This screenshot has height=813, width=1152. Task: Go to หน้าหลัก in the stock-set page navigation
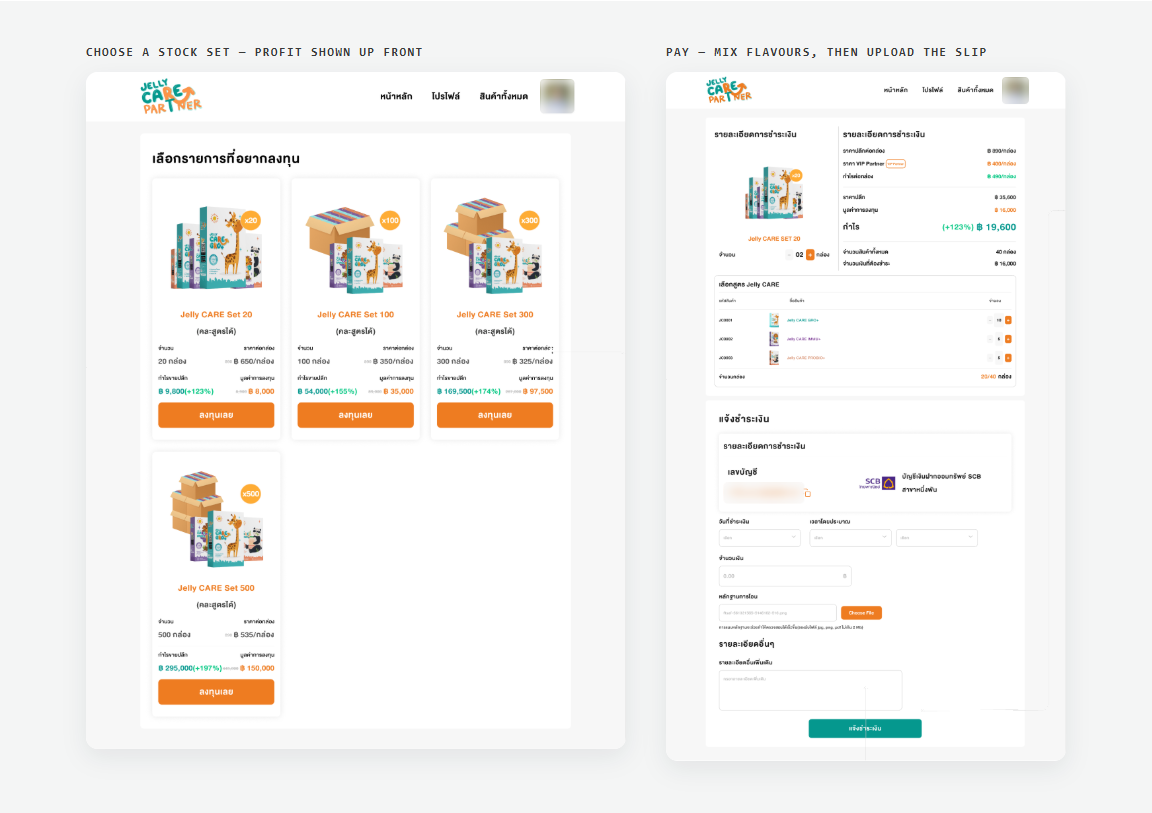click(x=396, y=96)
